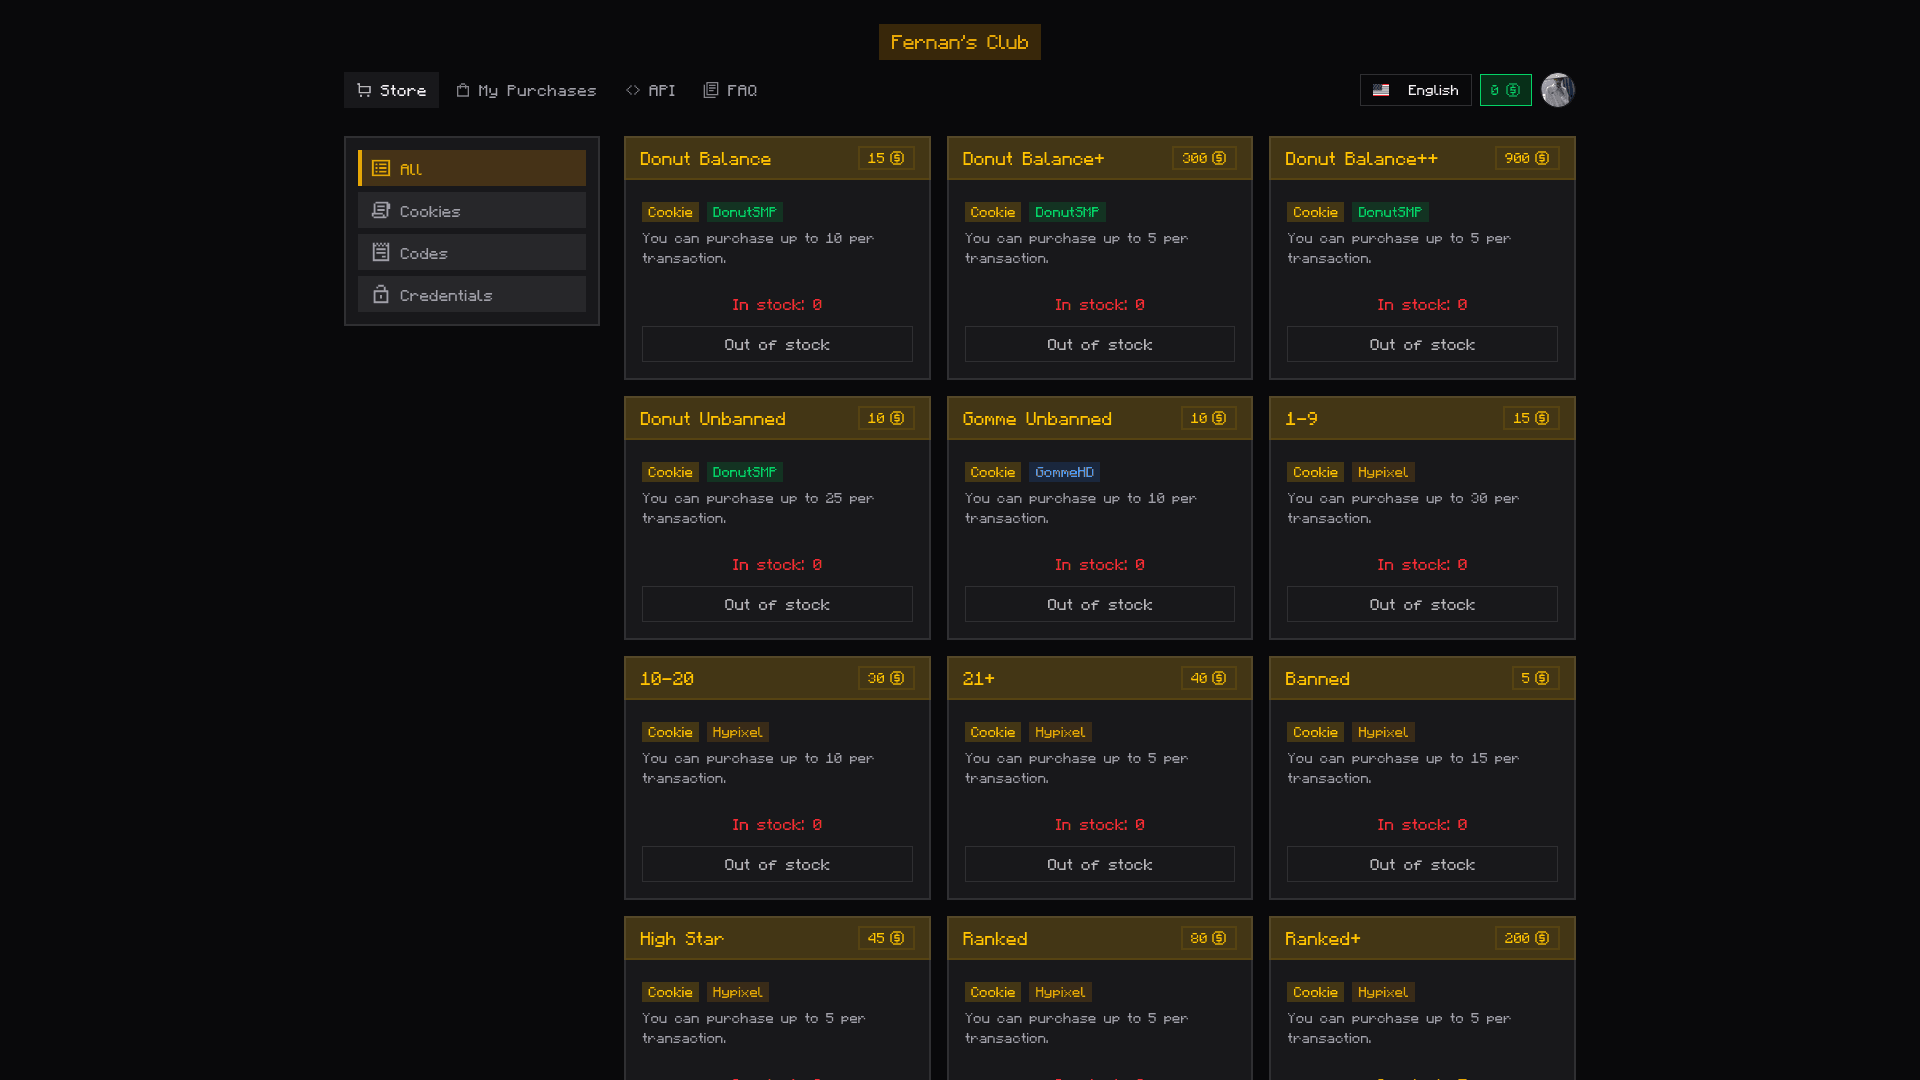Click the Ranked+ card title

pos(1322,939)
